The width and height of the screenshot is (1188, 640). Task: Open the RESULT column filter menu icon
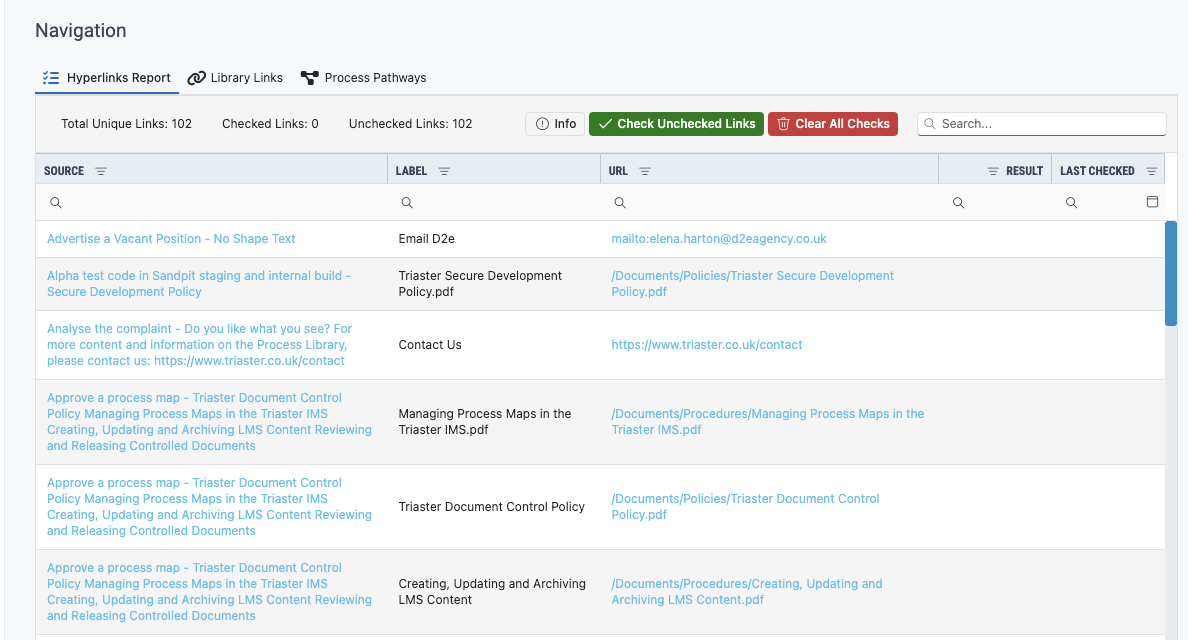click(x=993, y=171)
